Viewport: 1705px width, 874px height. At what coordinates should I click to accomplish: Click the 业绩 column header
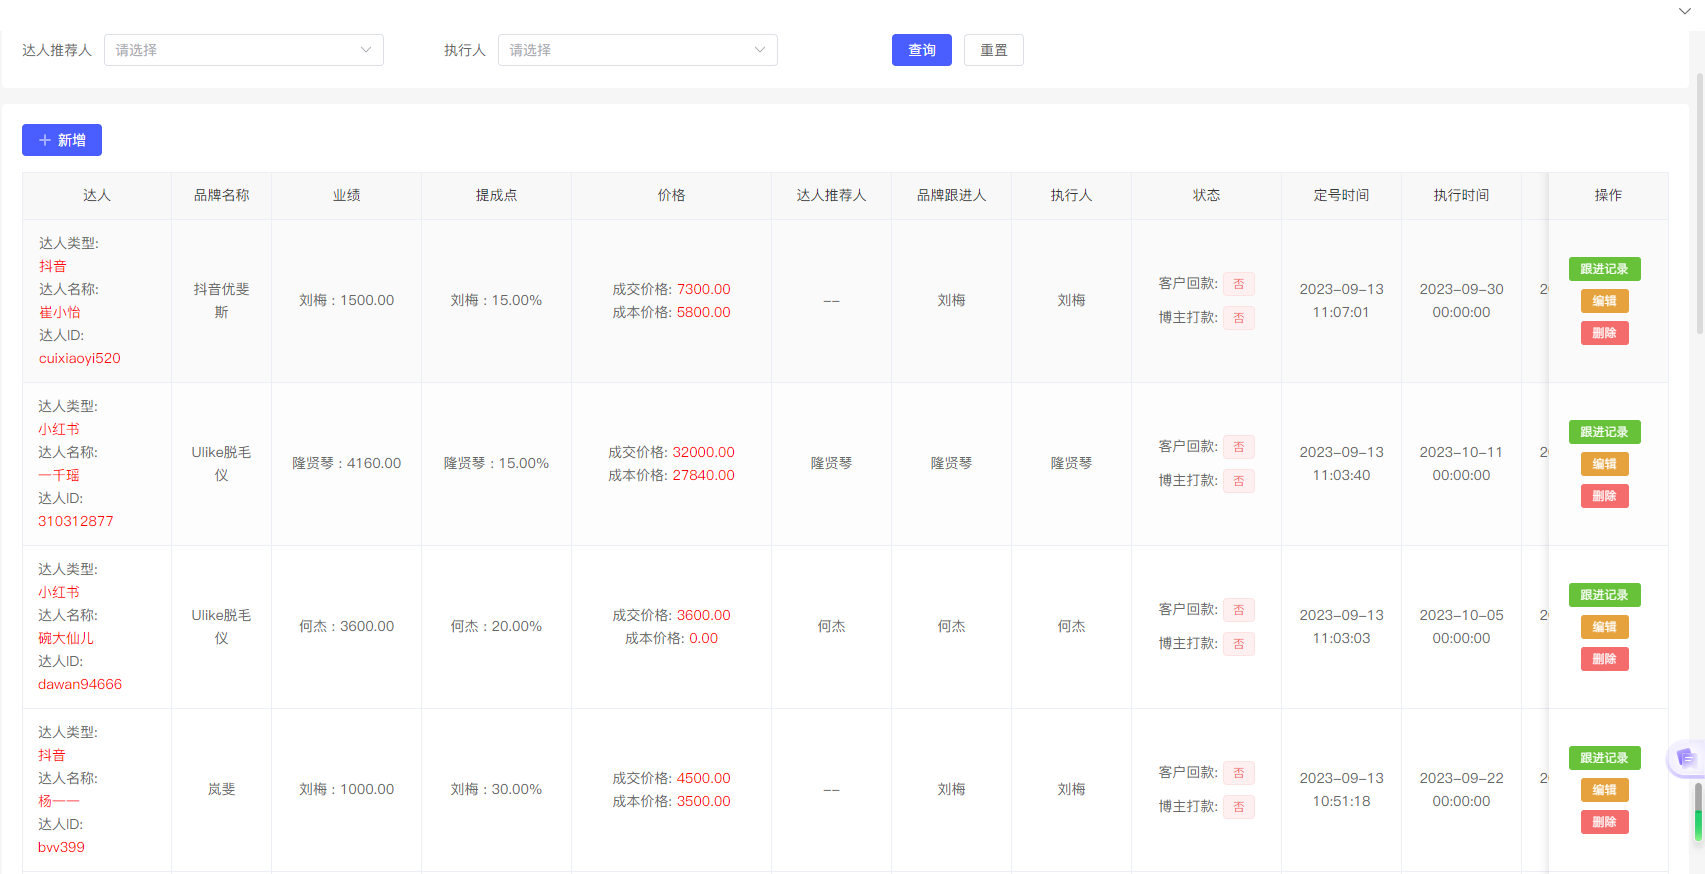tap(346, 196)
